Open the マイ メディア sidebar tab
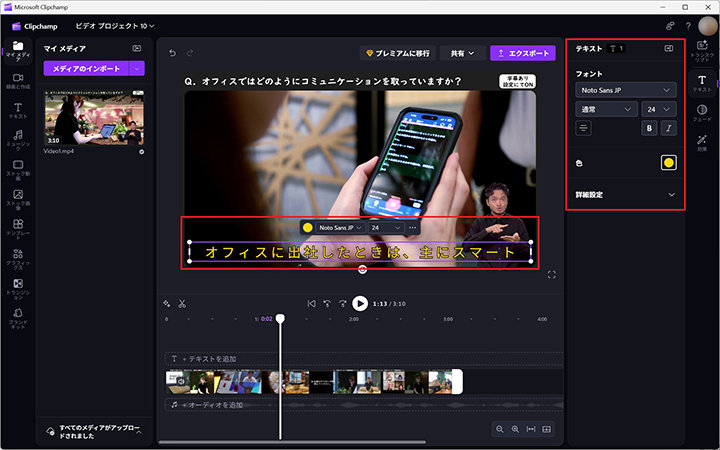Screen dimensions: 720x450 18,51
